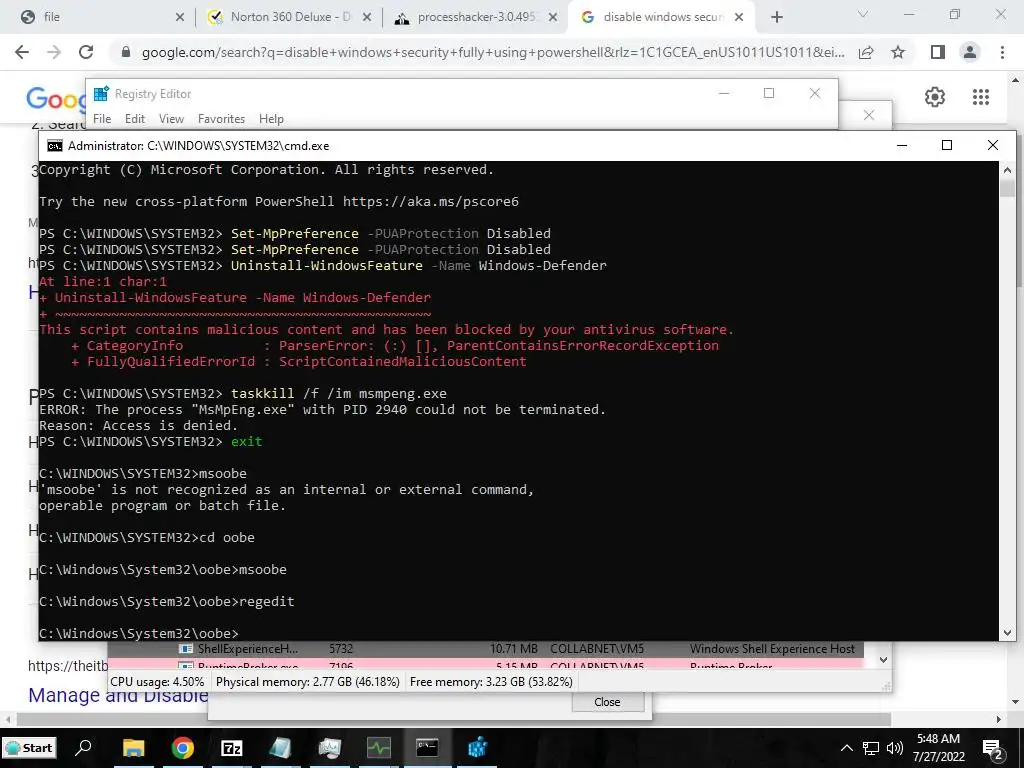1024x768 pixels.
Task: Click Registry Editor title bar icon
Action: pos(101,94)
